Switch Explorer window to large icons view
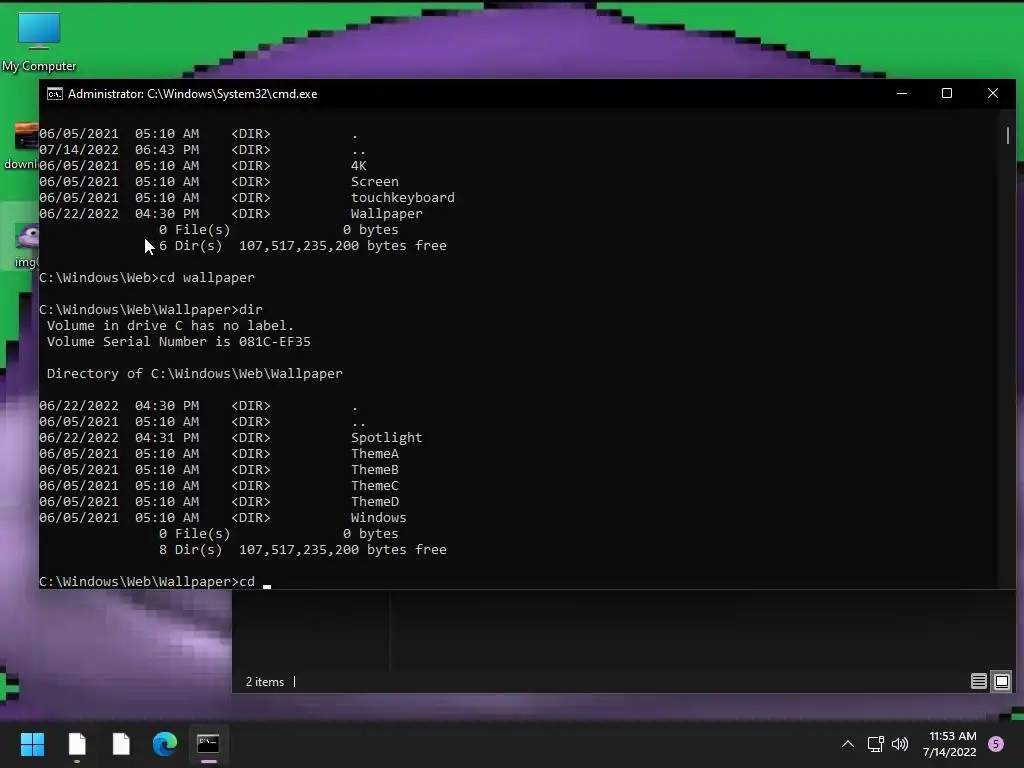 click(1002, 682)
